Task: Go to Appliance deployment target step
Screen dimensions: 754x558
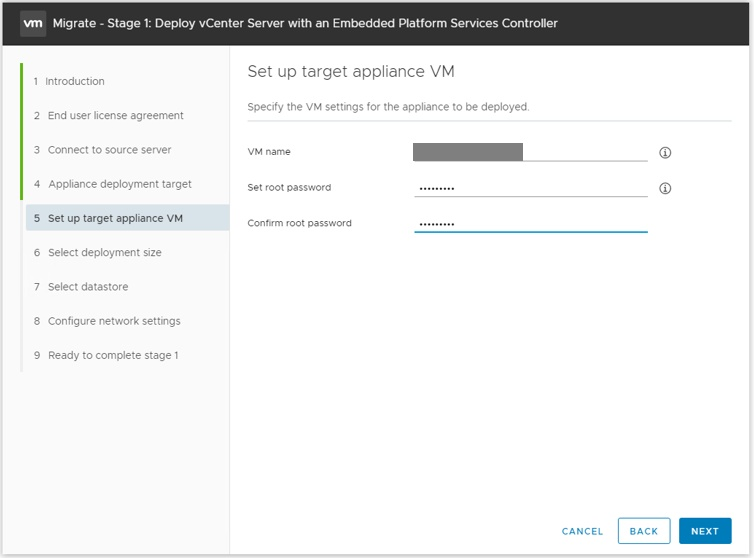Action: [x=113, y=184]
